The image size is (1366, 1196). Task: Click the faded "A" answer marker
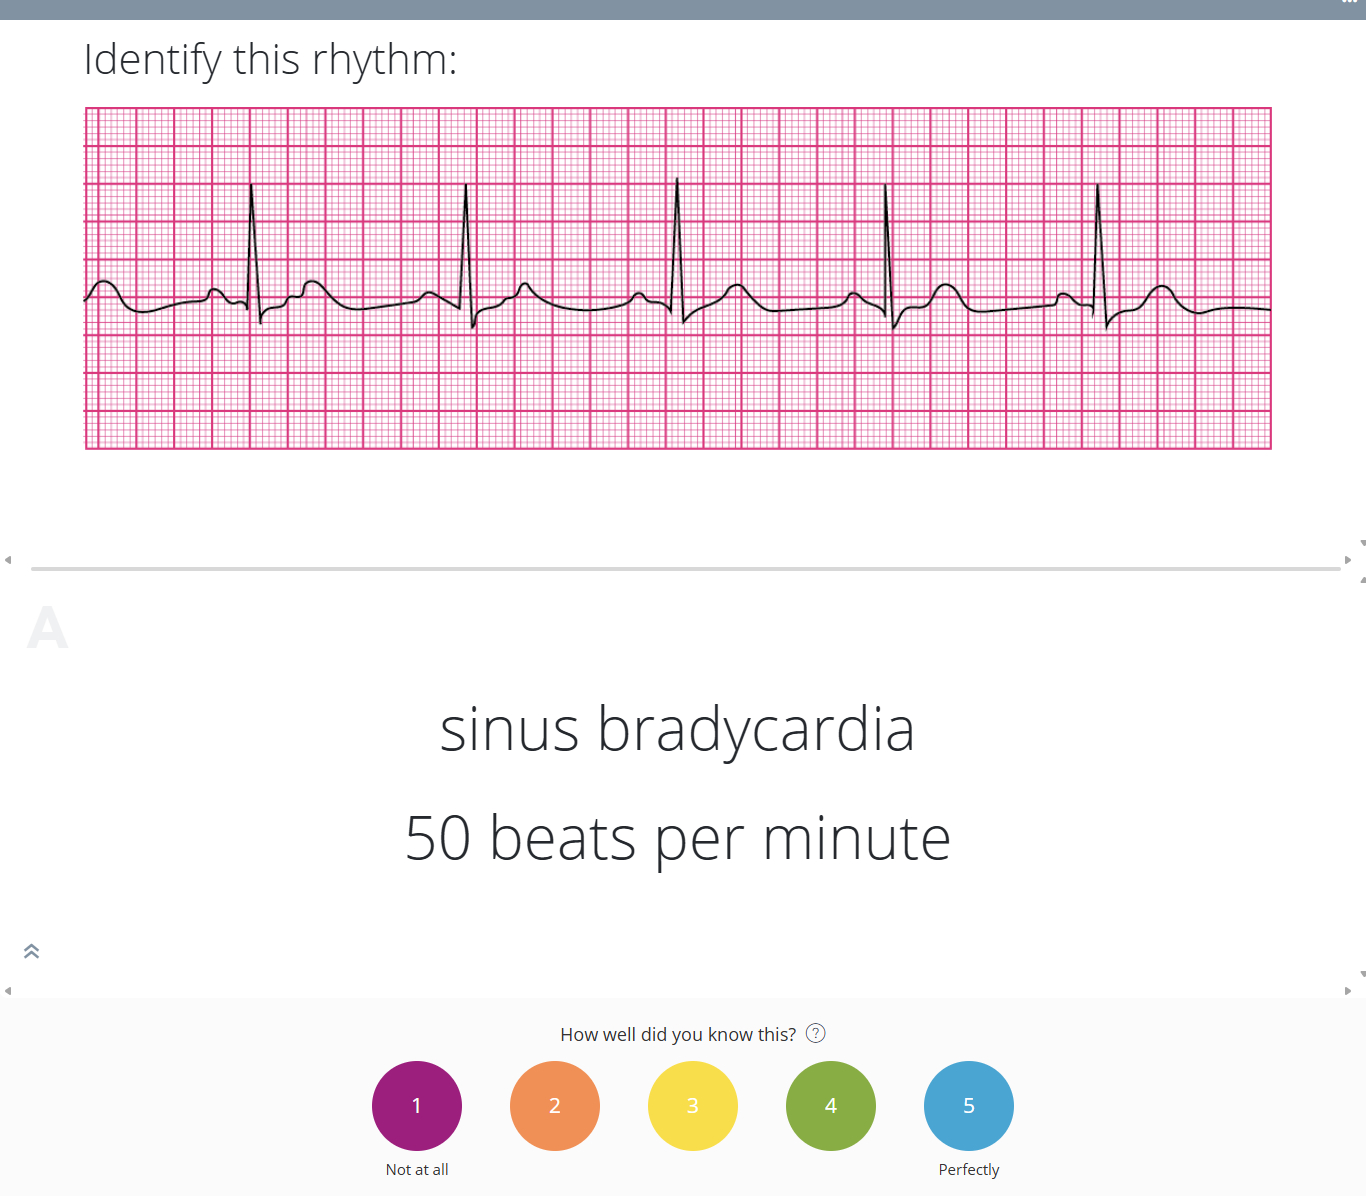[x=47, y=629]
